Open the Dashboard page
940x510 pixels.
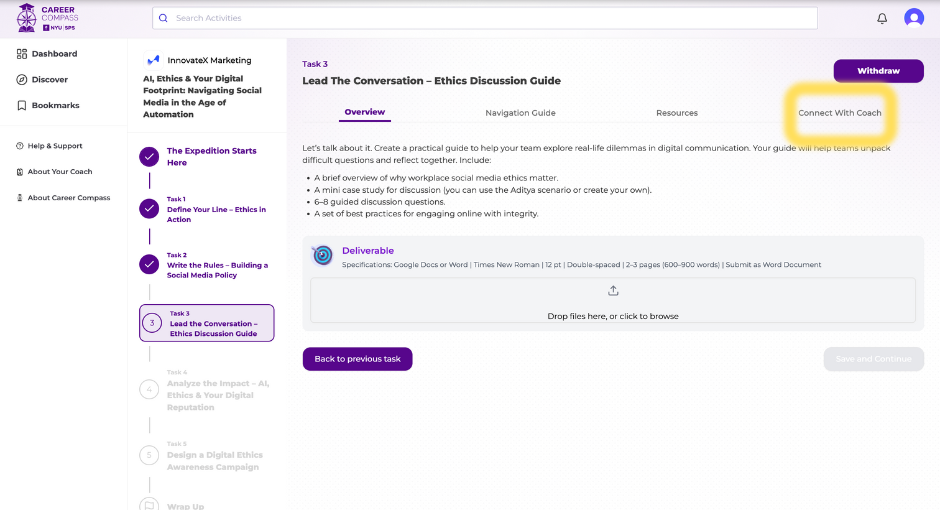coord(53,54)
